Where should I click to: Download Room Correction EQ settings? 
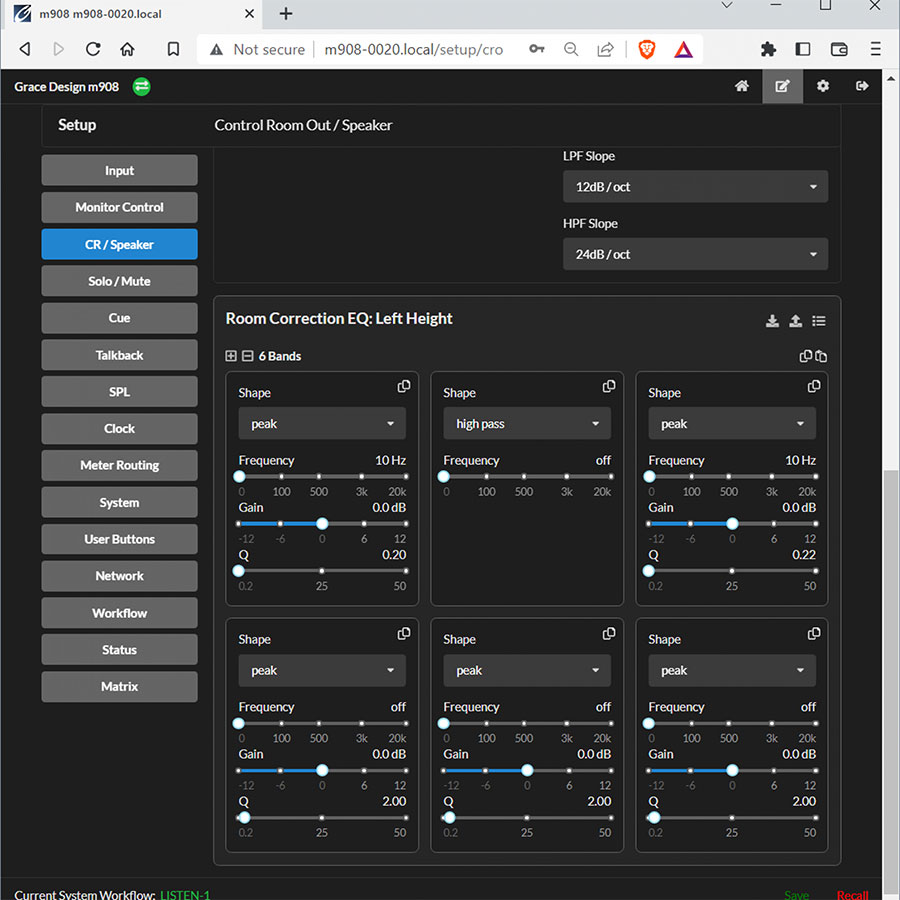point(772,321)
